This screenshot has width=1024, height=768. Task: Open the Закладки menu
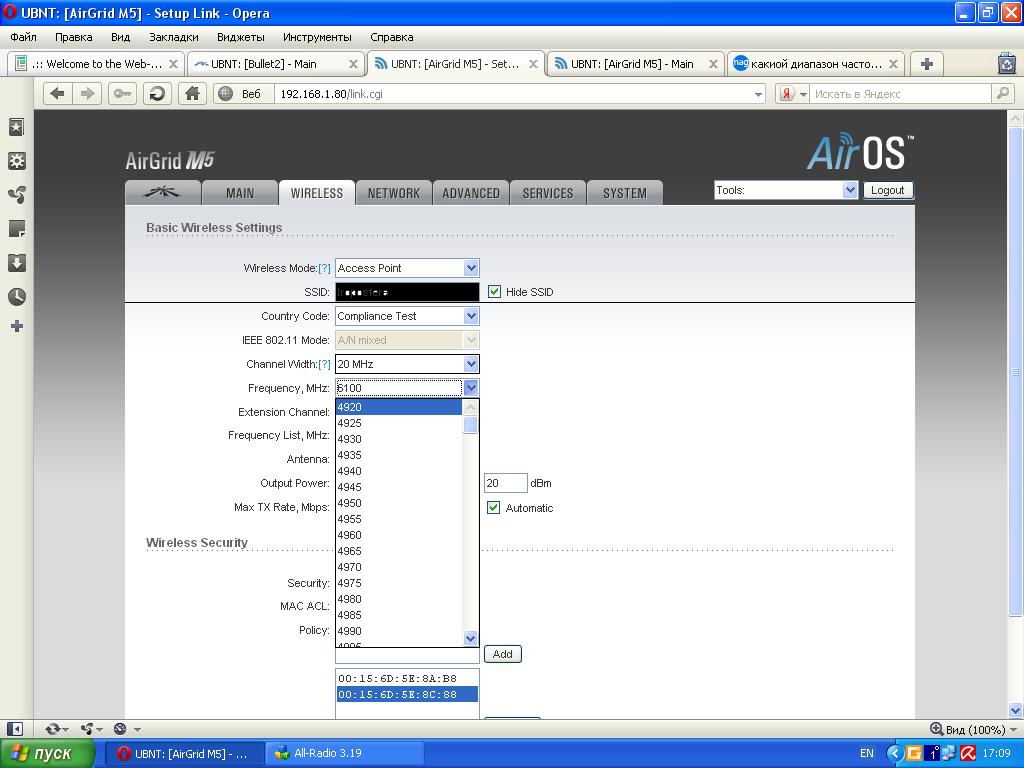(173, 37)
